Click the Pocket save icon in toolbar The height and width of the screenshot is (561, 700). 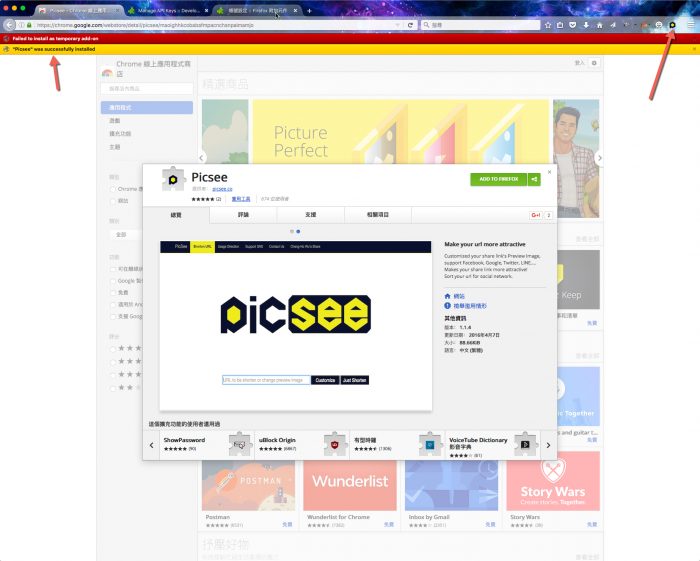[573, 25]
